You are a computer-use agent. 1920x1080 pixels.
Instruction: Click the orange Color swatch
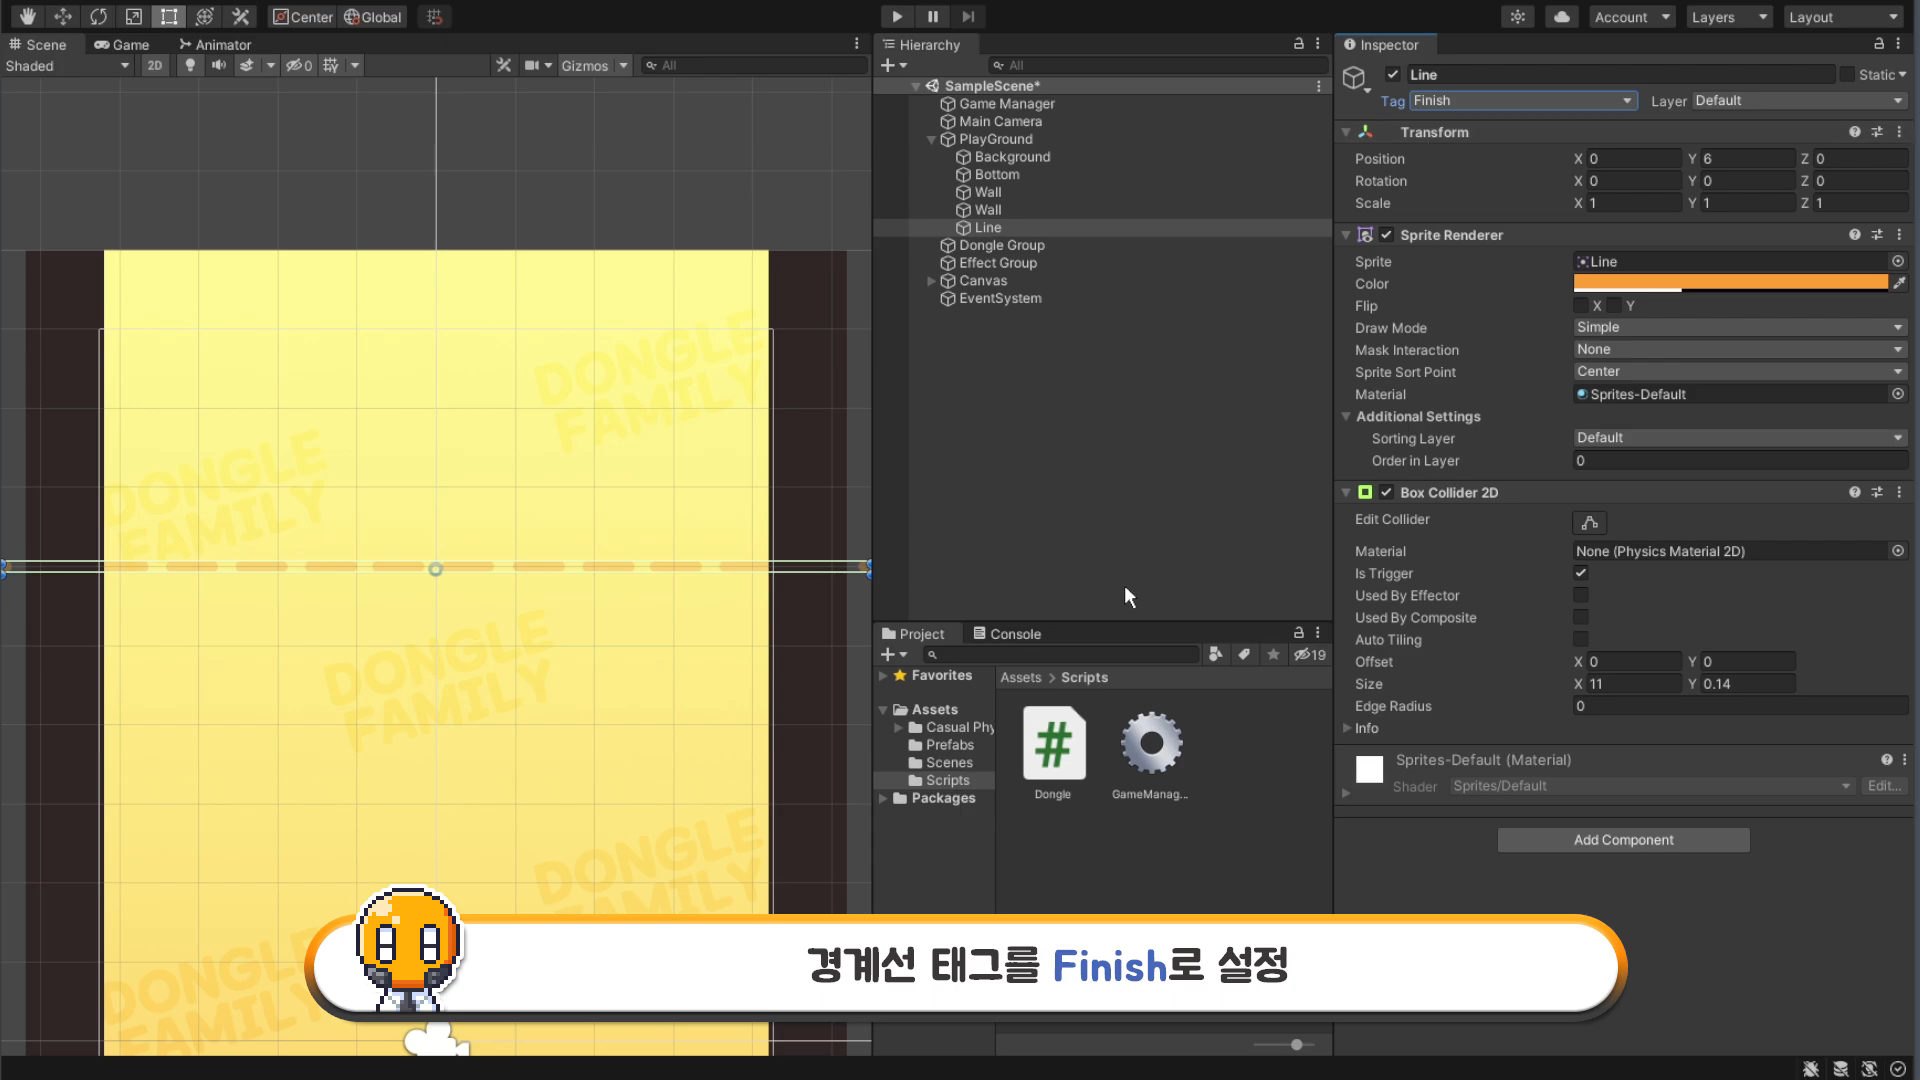pyautogui.click(x=1730, y=283)
